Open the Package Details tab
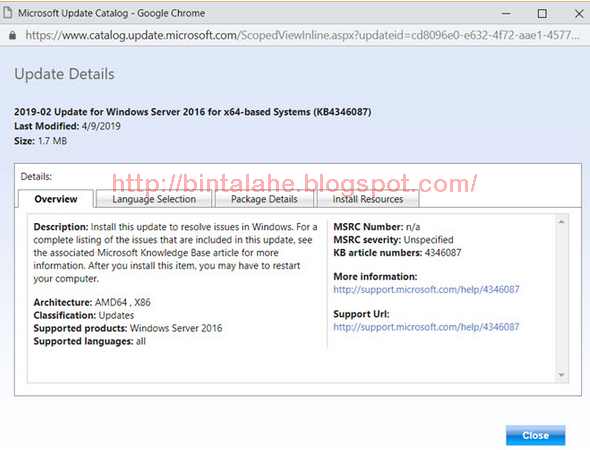Image resolution: width=590 pixels, height=450 pixels. 264,199
